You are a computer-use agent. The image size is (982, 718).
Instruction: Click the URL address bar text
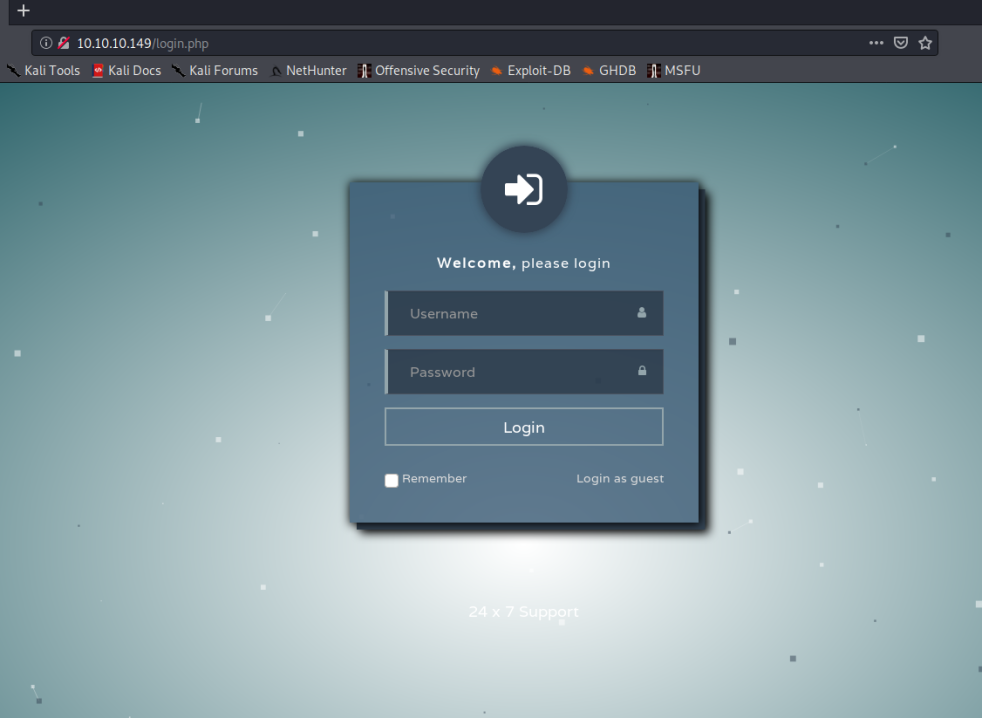(143, 43)
